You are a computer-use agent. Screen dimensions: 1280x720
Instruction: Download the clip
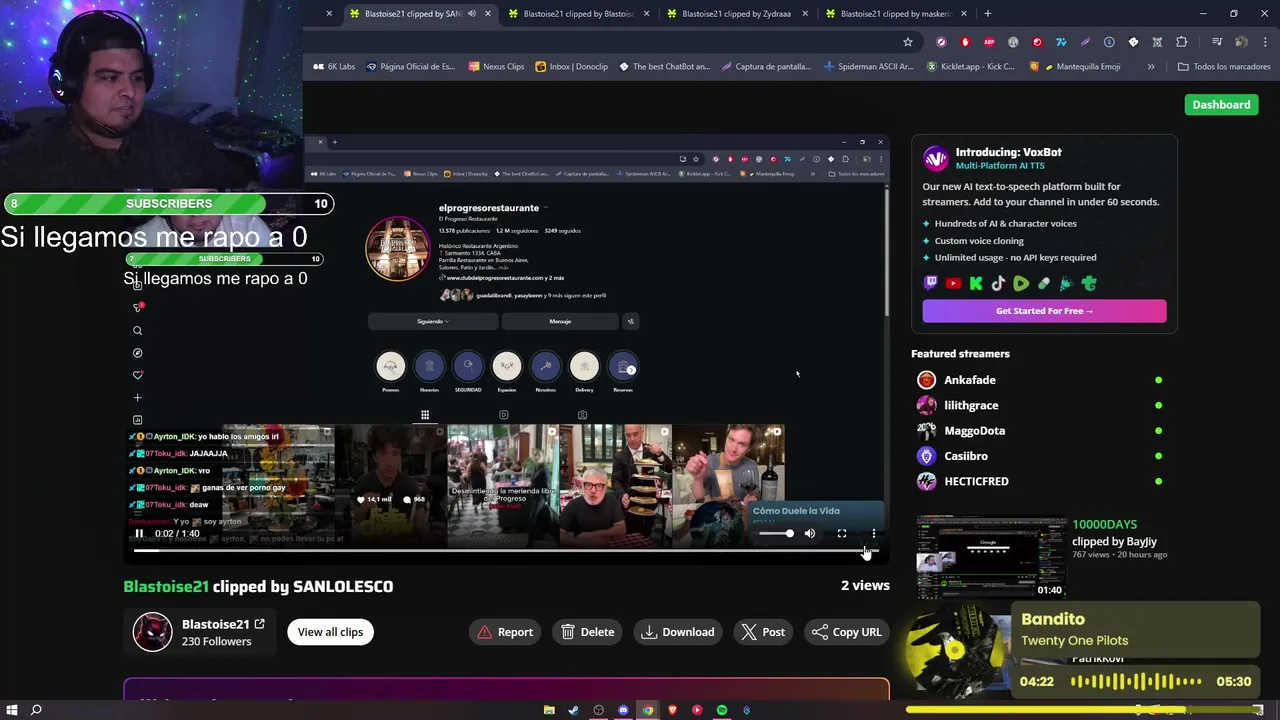tap(678, 632)
